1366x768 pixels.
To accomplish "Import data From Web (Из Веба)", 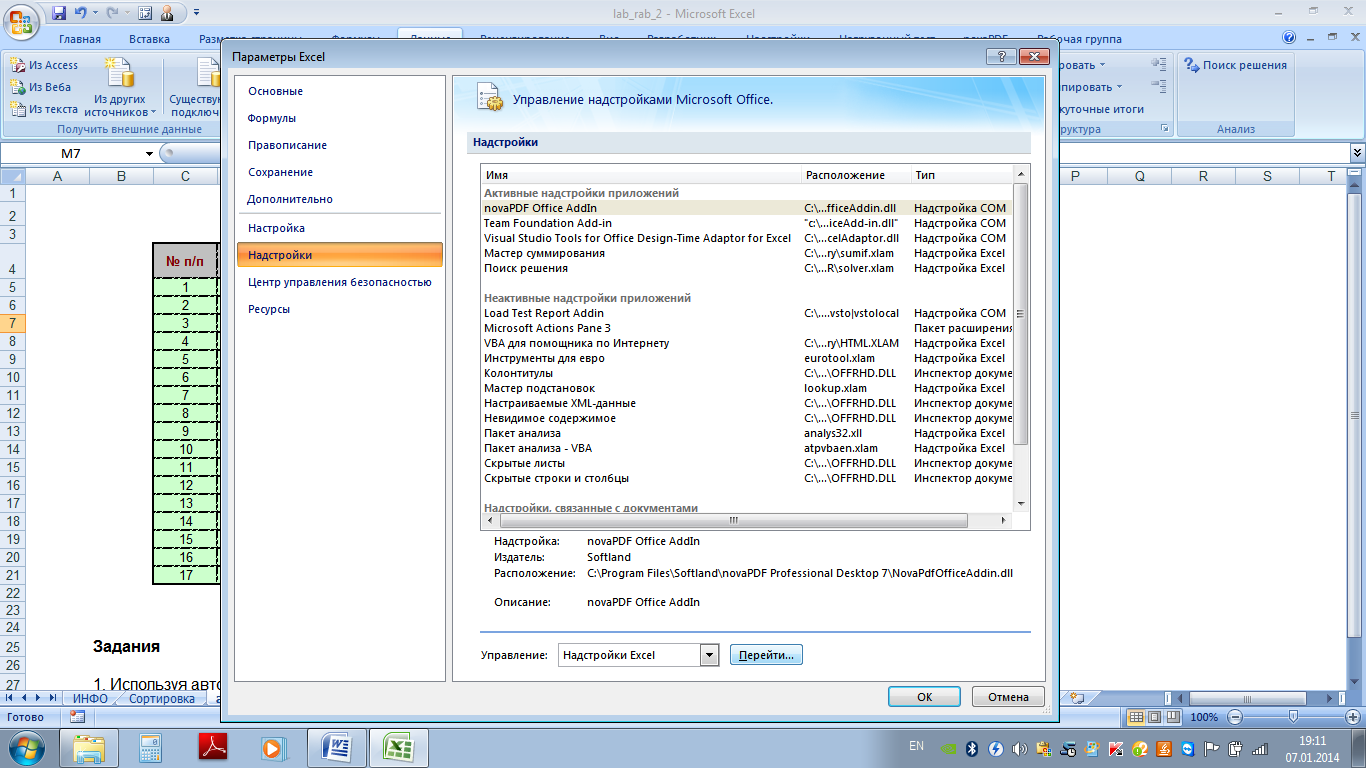I will pos(41,87).
